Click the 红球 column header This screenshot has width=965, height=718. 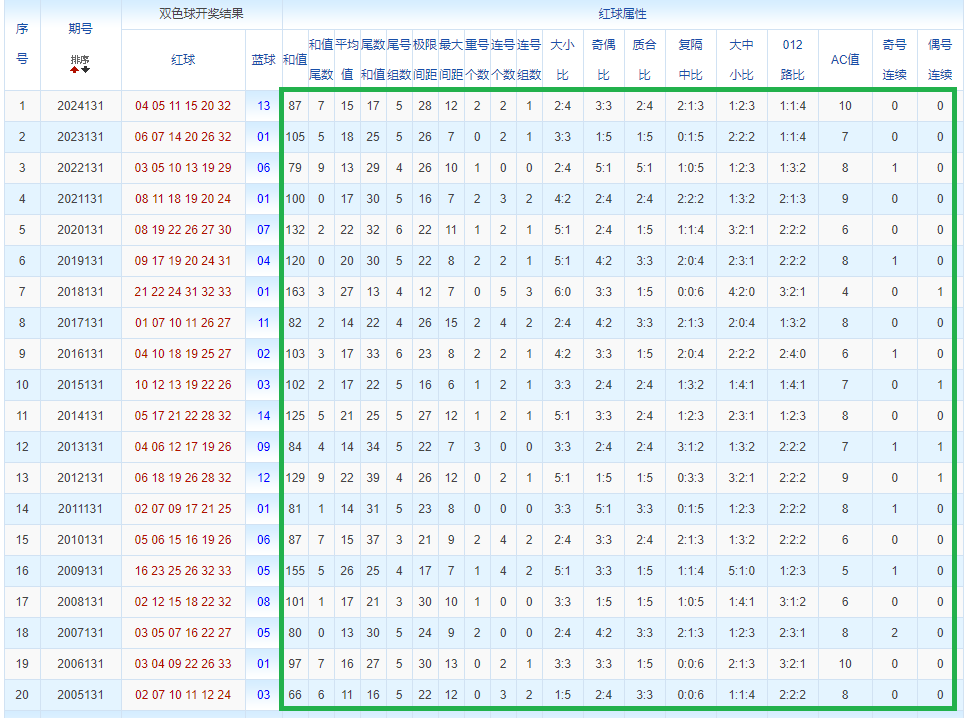(183, 60)
